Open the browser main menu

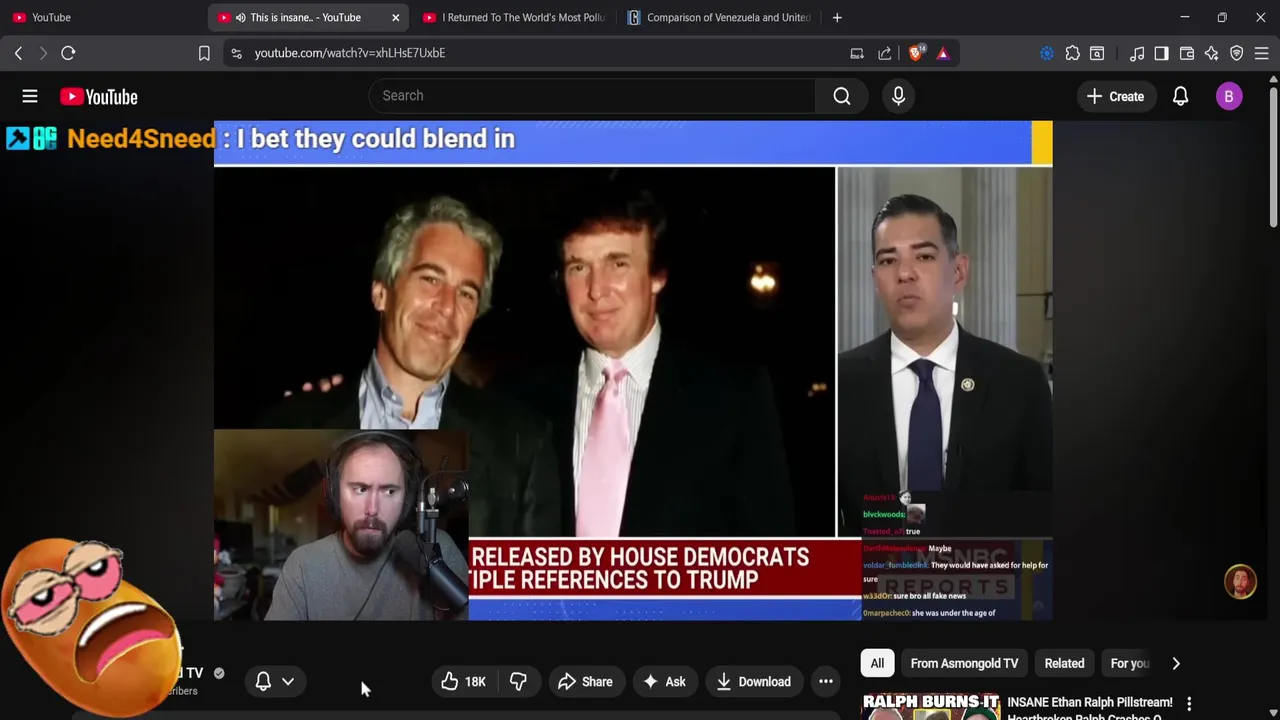pyautogui.click(x=1262, y=53)
